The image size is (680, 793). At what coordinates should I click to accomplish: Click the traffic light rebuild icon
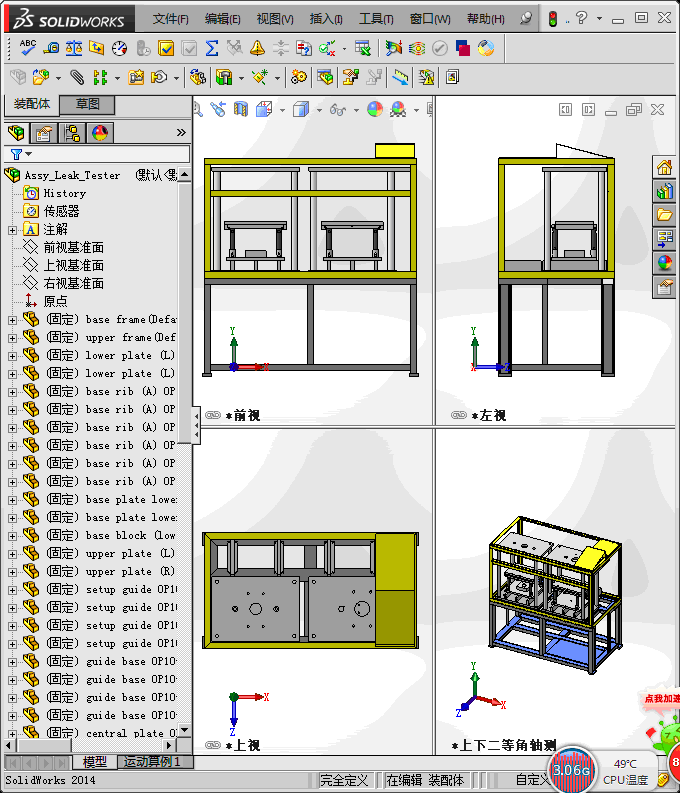(553, 19)
